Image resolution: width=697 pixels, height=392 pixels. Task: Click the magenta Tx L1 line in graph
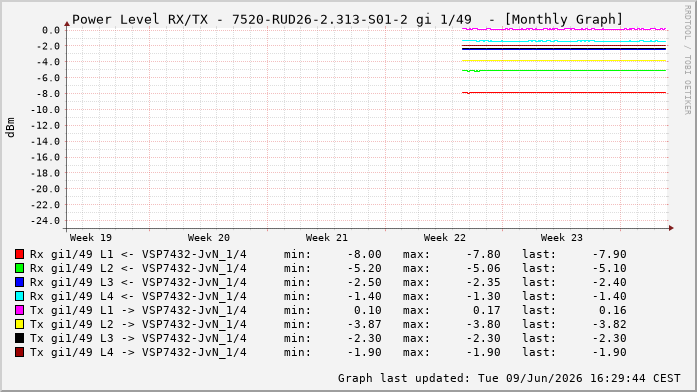pos(565,29)
